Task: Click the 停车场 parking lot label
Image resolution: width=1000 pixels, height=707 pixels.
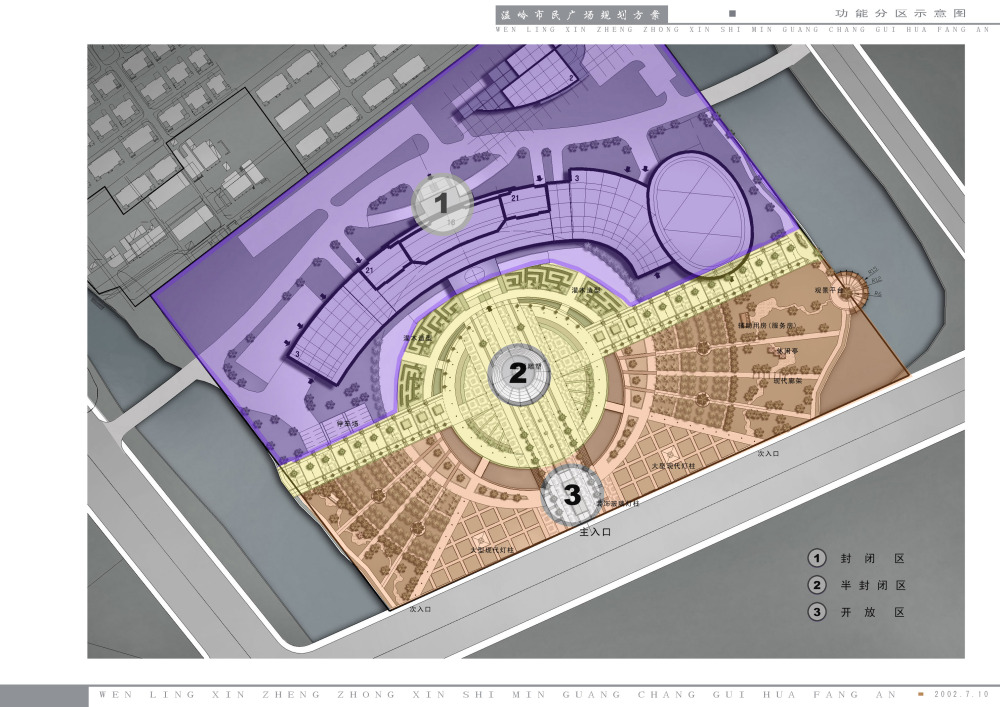Action: pyautogui.click(x=348, y=424)
